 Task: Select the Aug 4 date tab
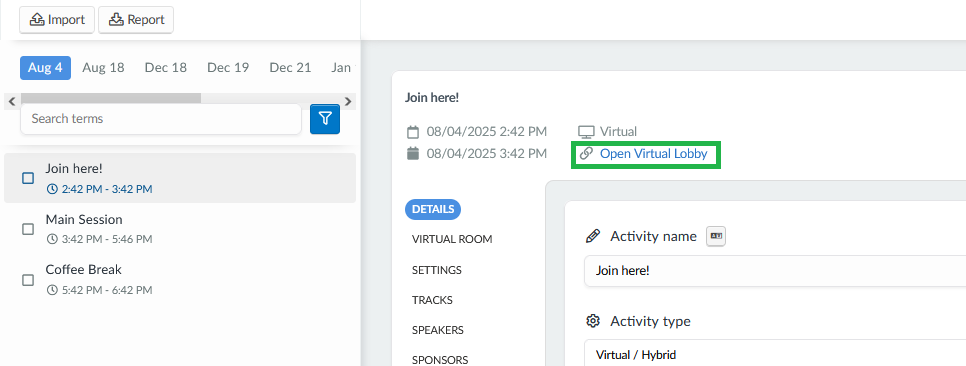coord(45,68)
